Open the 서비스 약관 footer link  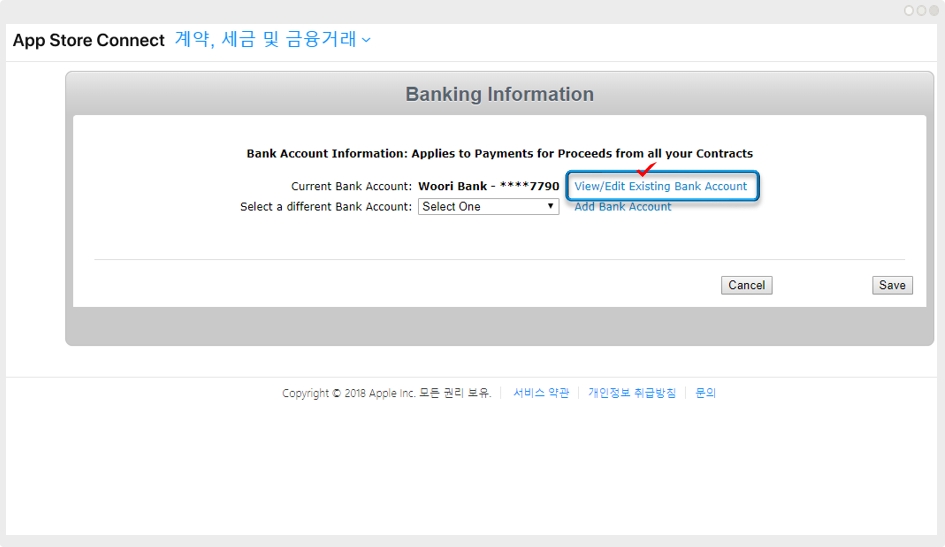[x=541, y=393]
